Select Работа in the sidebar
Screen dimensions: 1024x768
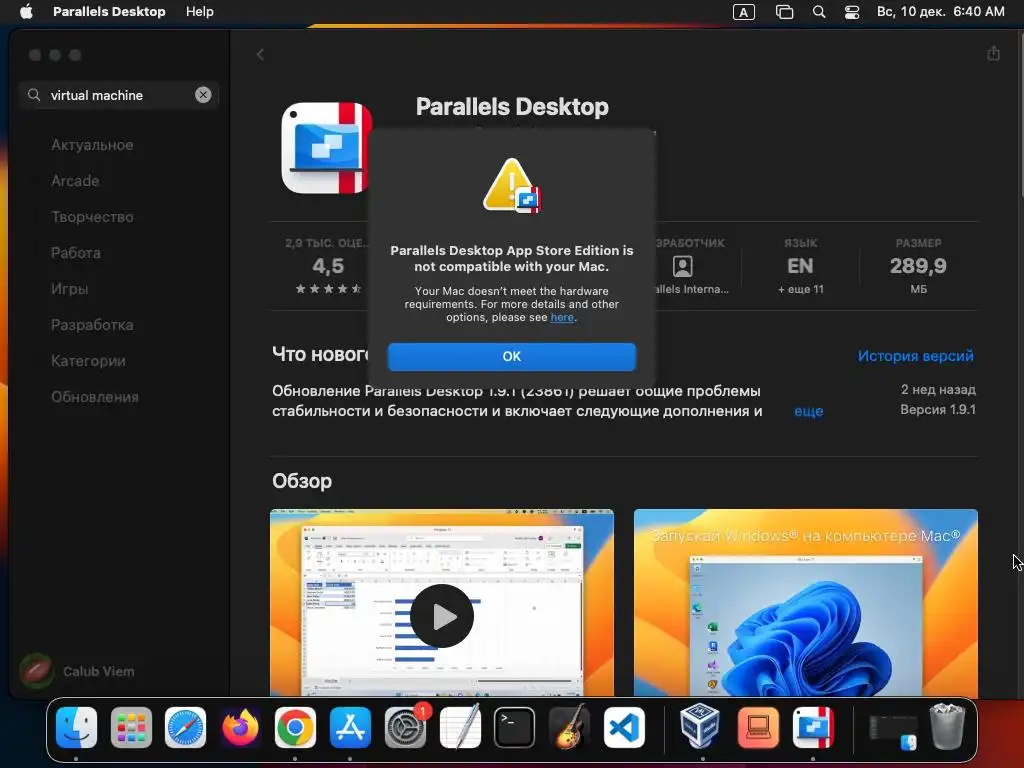click(76, 253)
